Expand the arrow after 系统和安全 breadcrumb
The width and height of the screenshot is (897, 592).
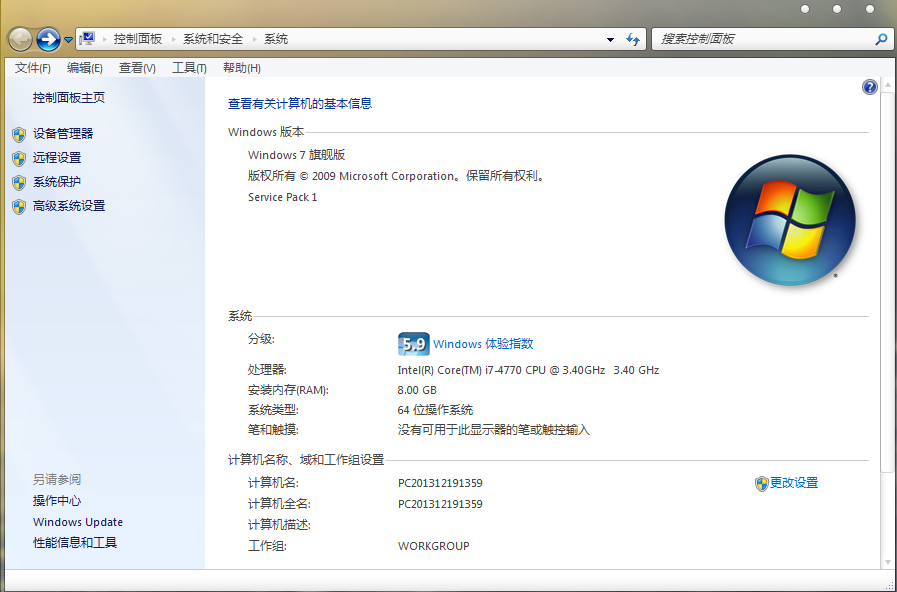255,39
